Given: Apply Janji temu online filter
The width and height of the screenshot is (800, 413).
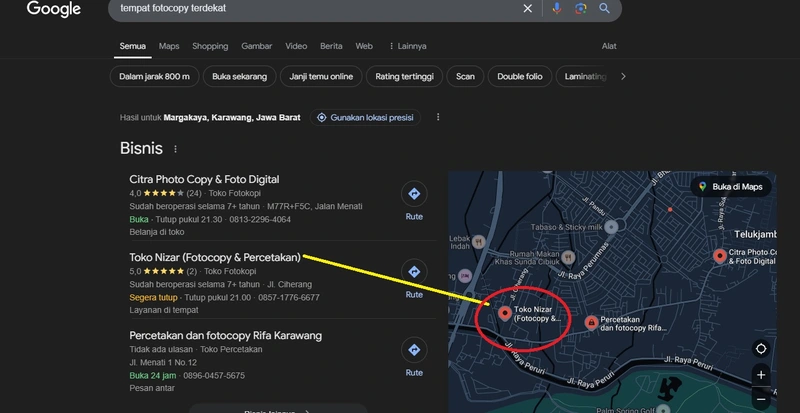Looking at the screenshot, I should [x=321, y=77].
